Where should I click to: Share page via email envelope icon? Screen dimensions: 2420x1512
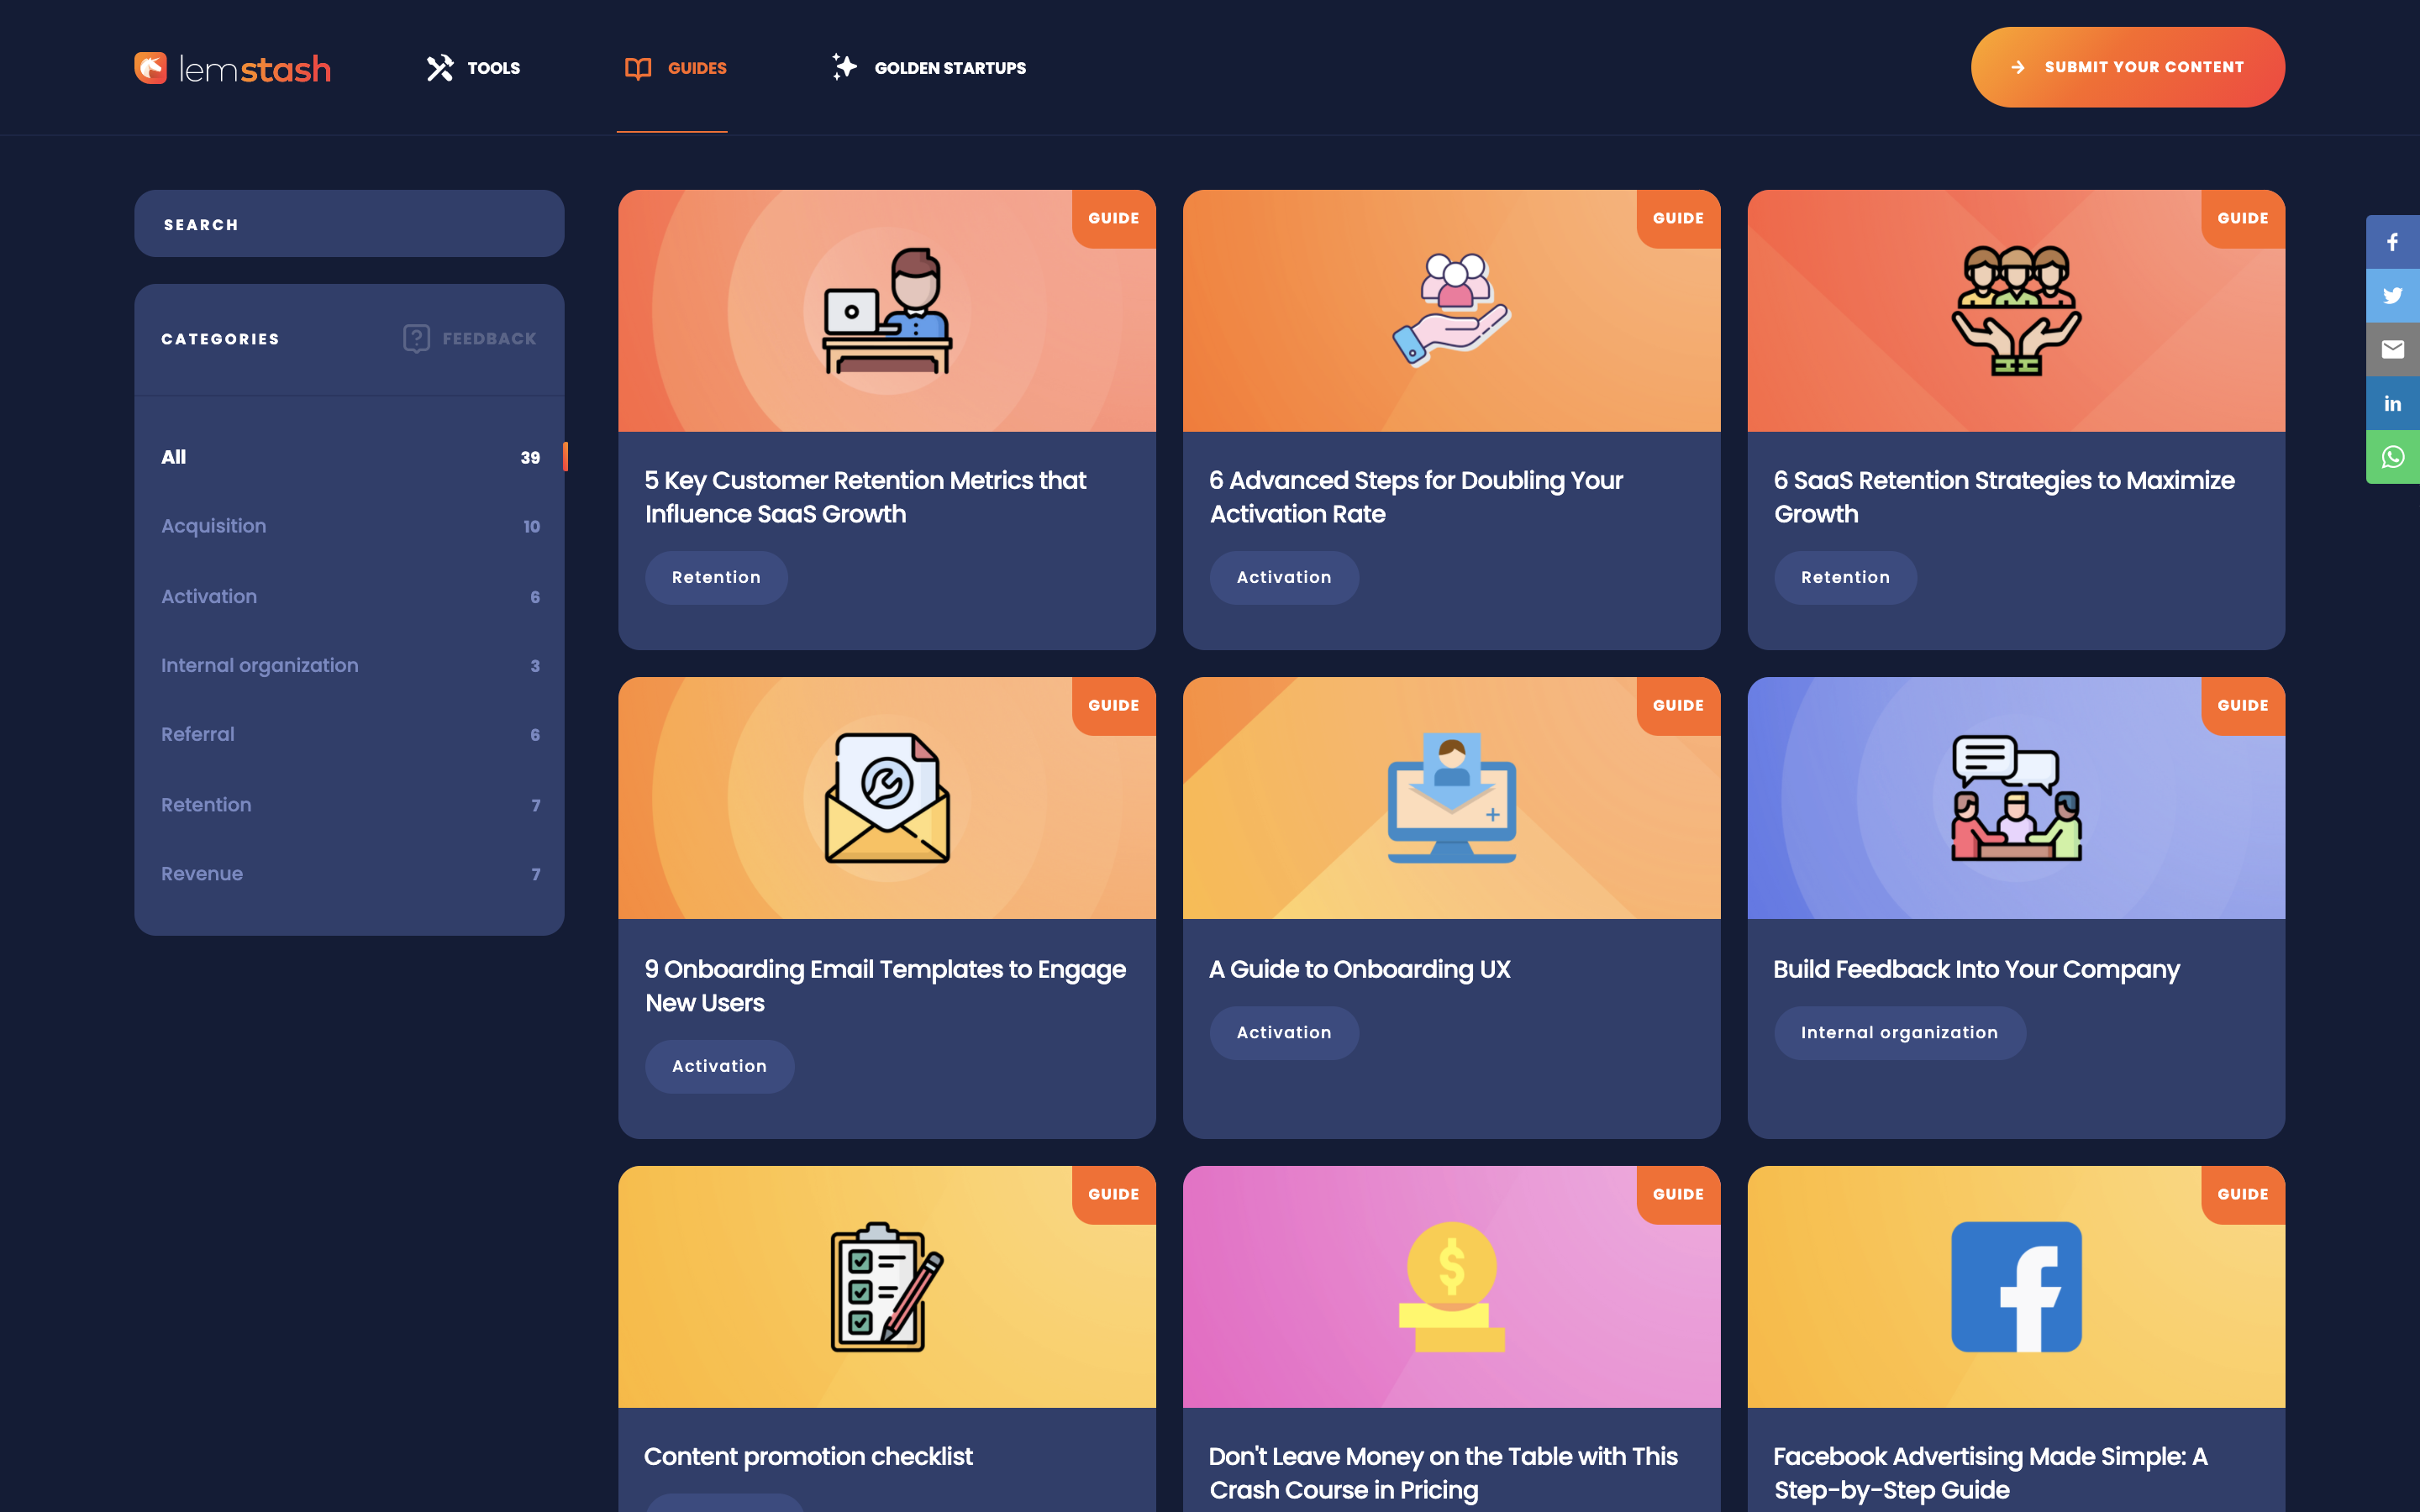point(2392,350)
